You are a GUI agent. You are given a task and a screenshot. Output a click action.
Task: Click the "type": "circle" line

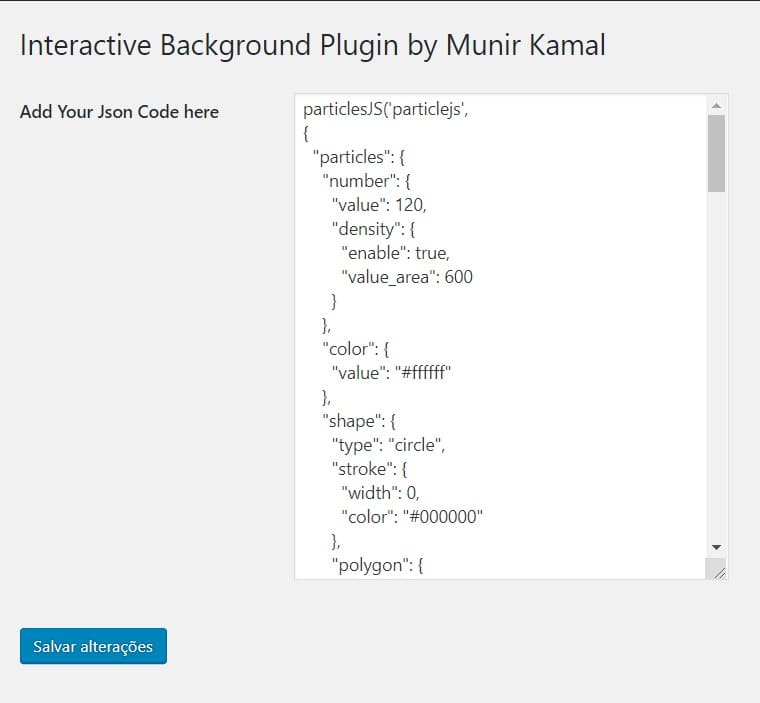pyautogui.click(x=388, y=445)
